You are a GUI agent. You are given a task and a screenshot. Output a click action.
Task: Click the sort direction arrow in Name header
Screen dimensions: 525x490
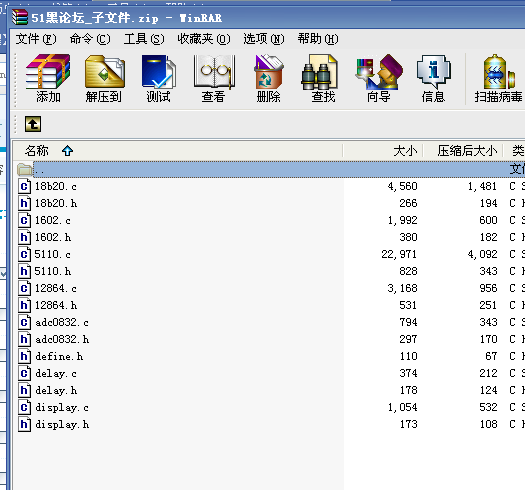67,151
